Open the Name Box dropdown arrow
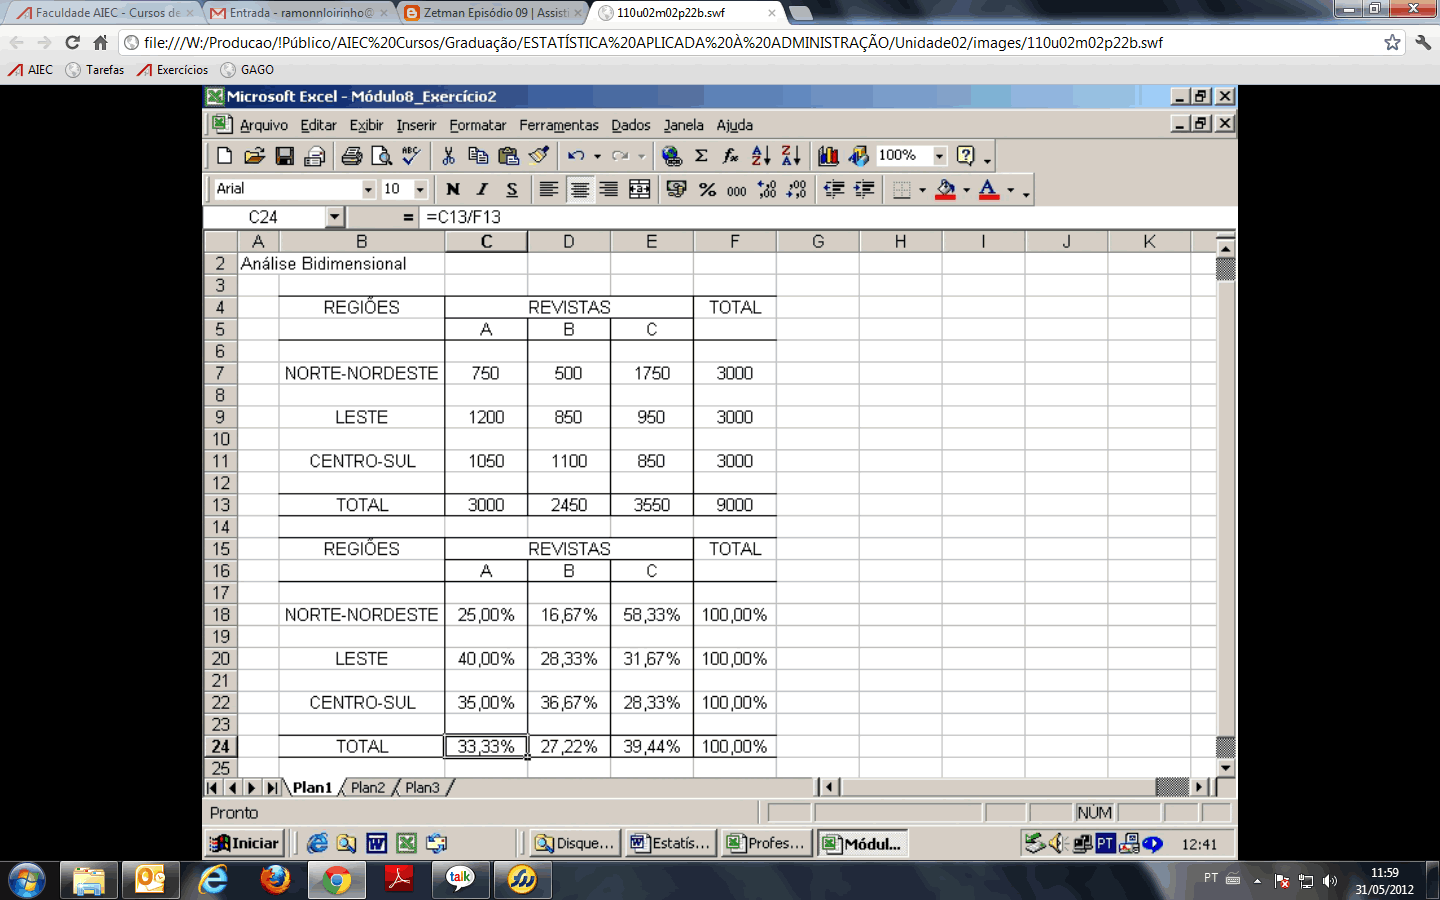This screenshot has height=900, width=1440. click(x=335, y=217)
